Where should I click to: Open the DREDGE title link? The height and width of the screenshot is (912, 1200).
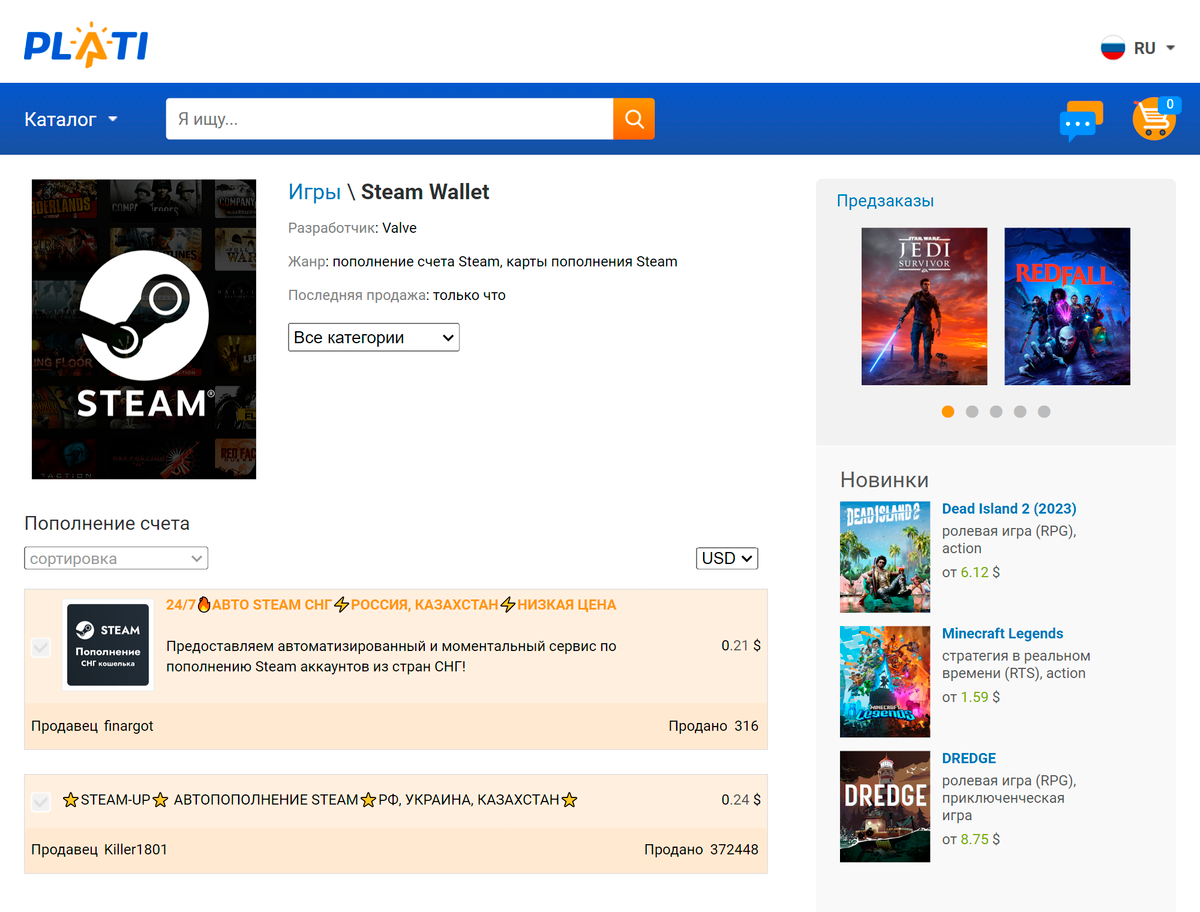point(969,758)
